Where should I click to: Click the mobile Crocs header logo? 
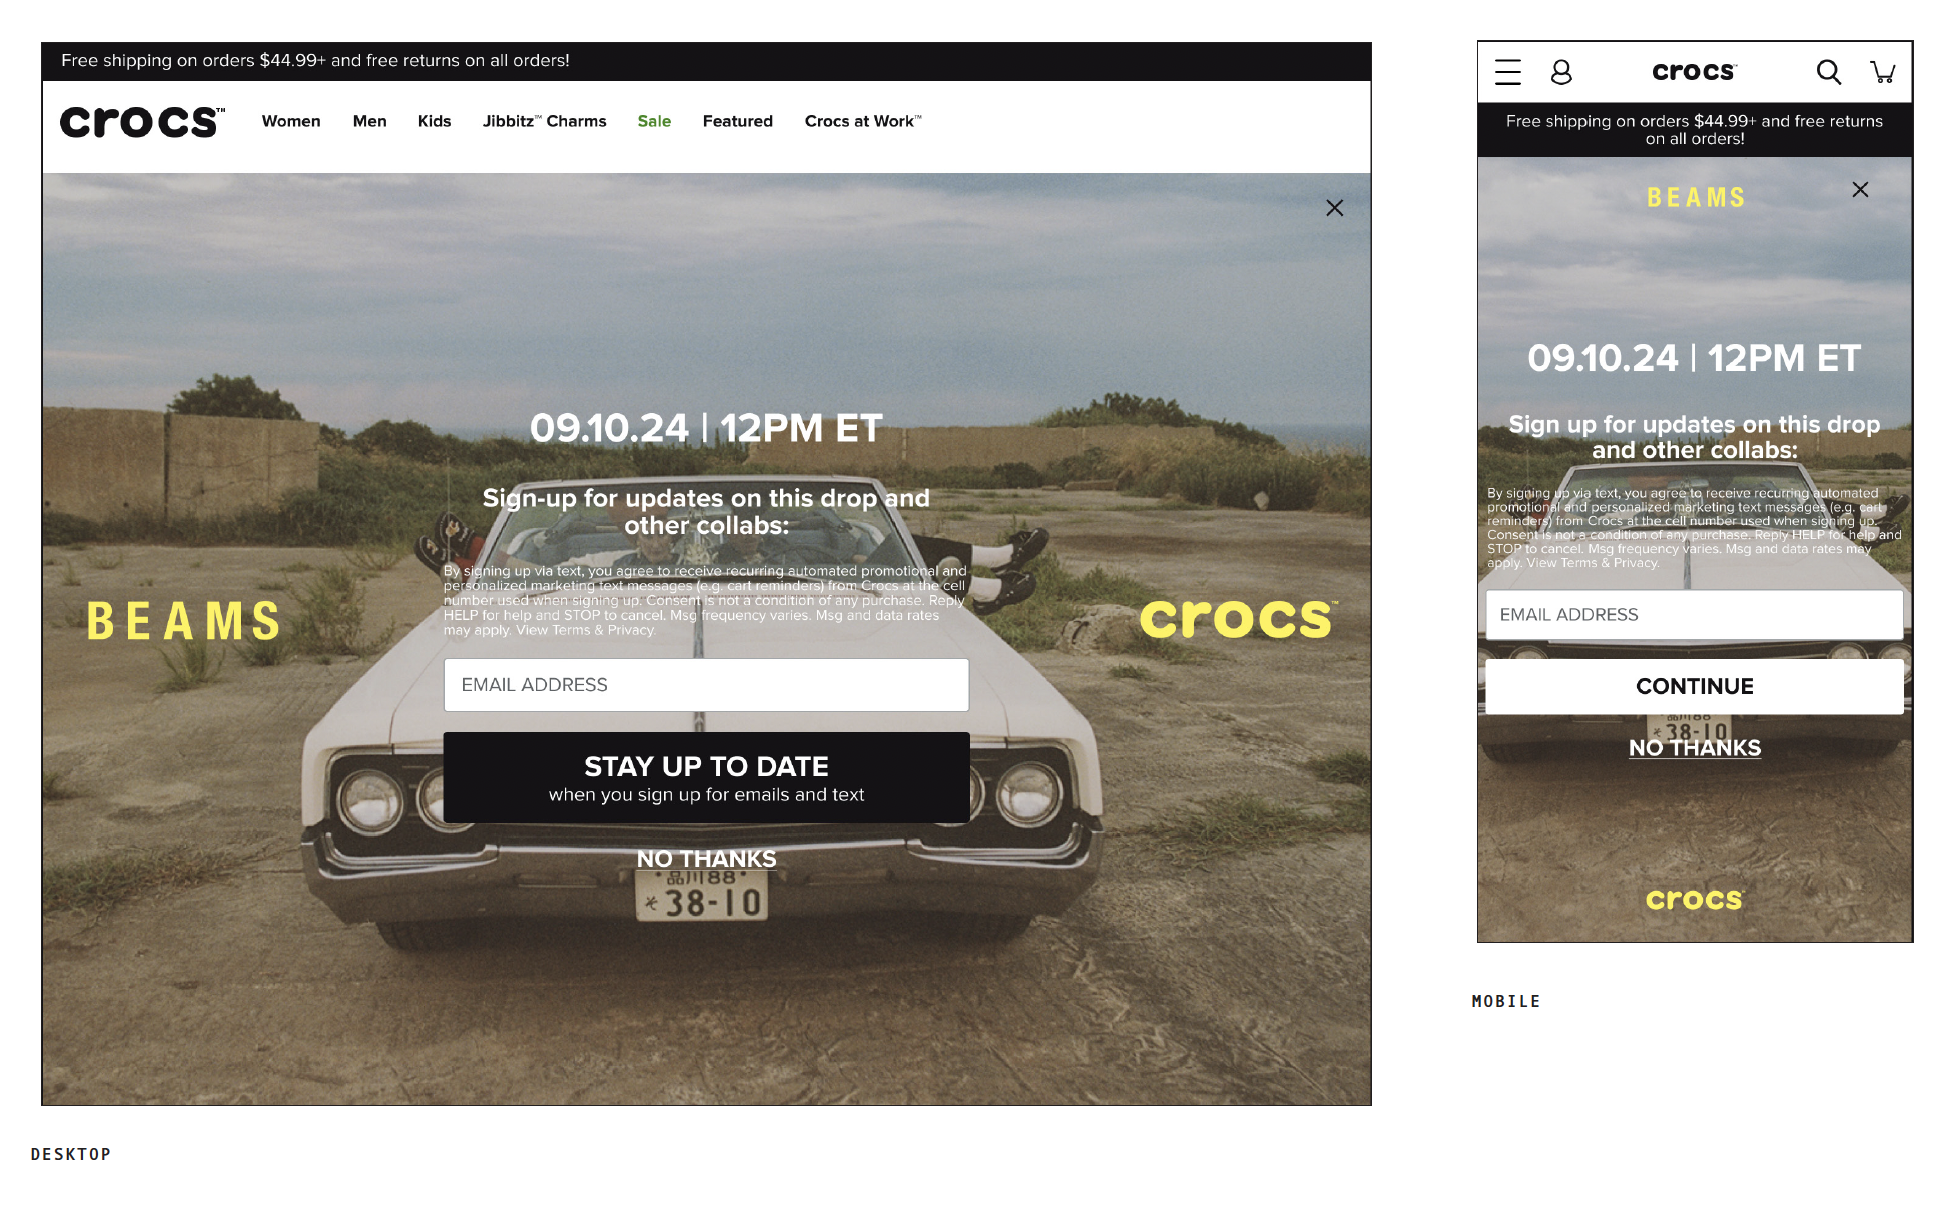click(1694, 72)
